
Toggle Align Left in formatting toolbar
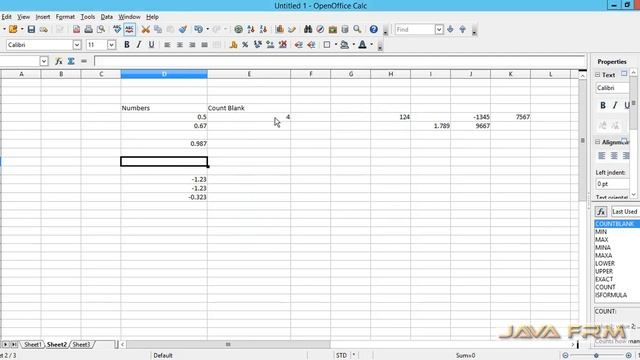(x=167, y=45)
